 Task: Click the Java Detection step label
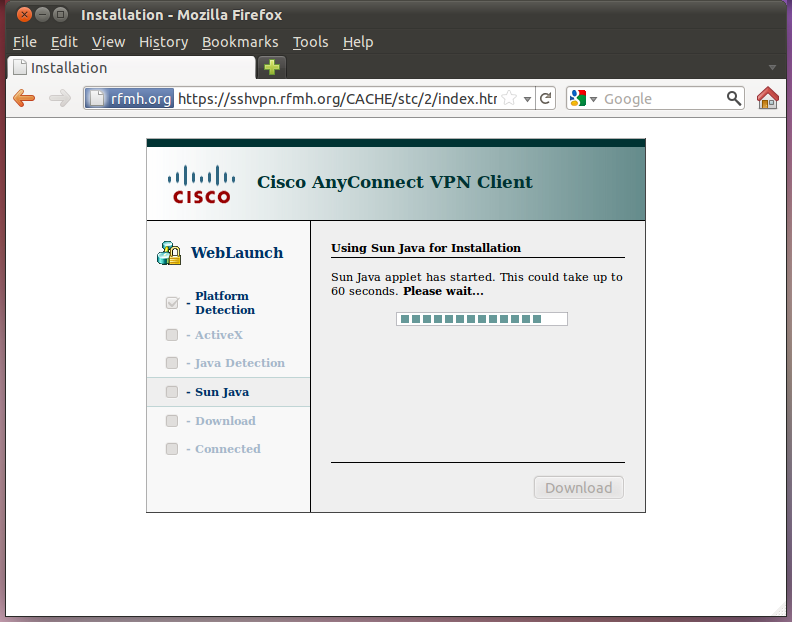coord(240,363)
